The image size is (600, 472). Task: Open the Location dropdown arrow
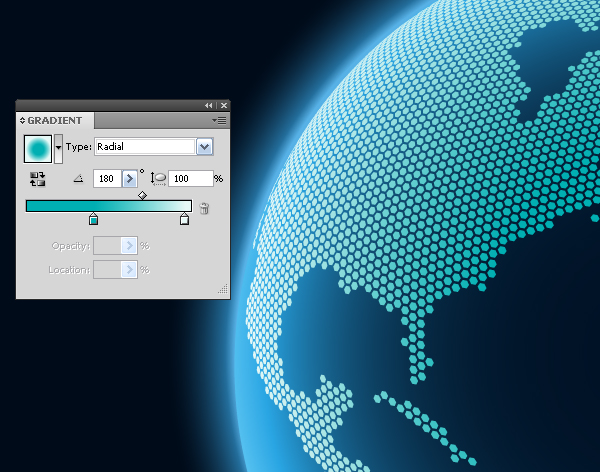(129, 270)
